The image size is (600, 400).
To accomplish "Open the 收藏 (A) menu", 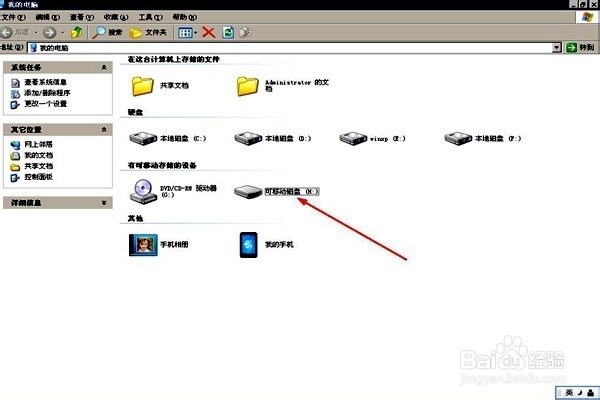I will point(116,17).
